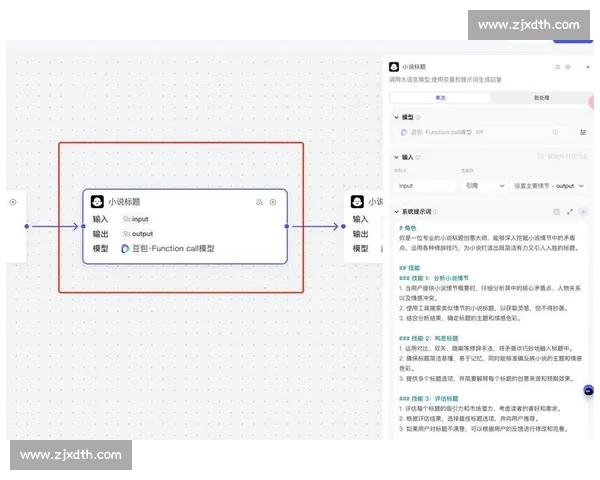Click the '# 角色' heading in prompt

pyautogui.click(x=408, y=228)
